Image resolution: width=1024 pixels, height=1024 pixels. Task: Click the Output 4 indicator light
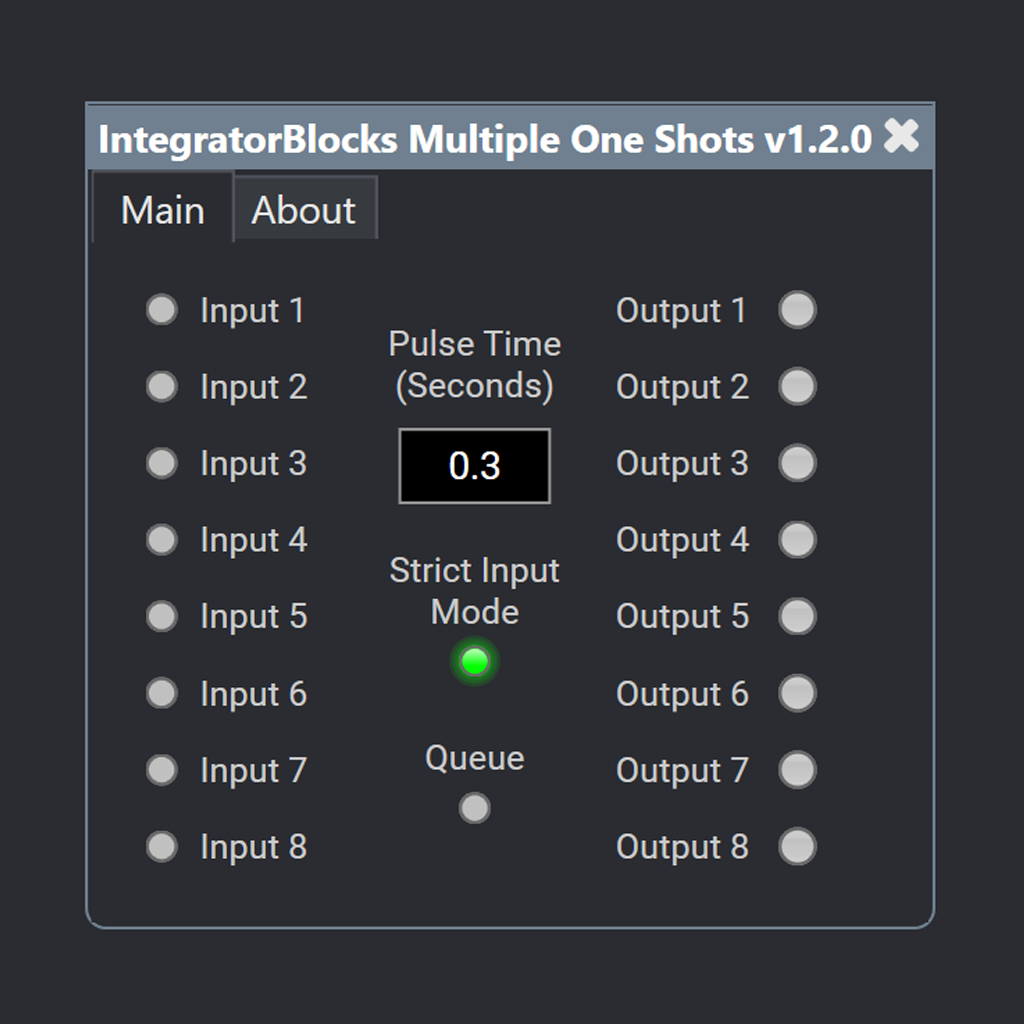tap(797, 540)
